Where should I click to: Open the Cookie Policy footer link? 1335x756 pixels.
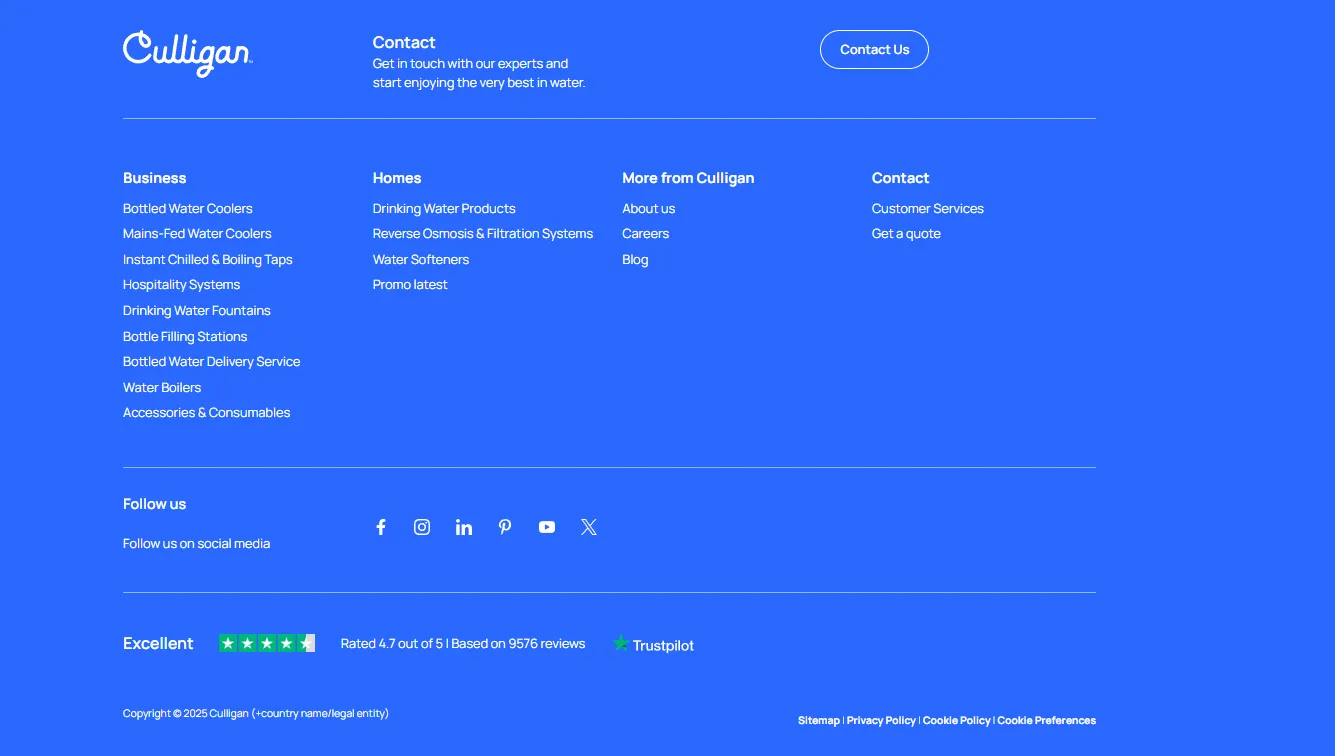(x=956, y=721)
